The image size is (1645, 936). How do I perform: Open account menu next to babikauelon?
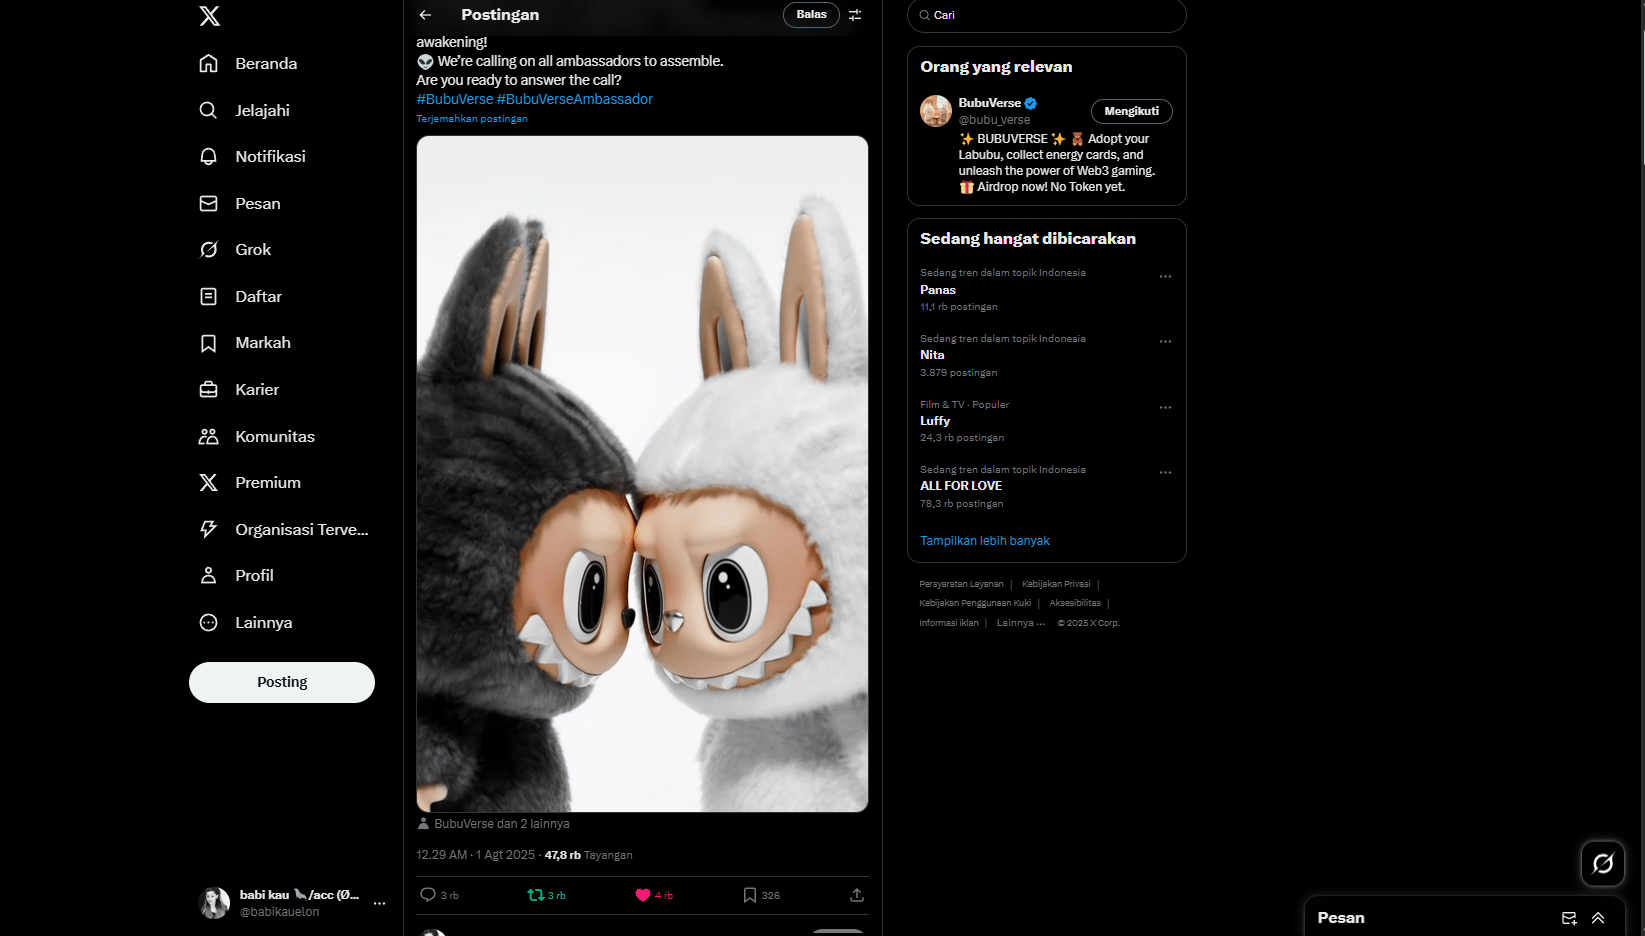pyautogui.click(x=379, y=903)
